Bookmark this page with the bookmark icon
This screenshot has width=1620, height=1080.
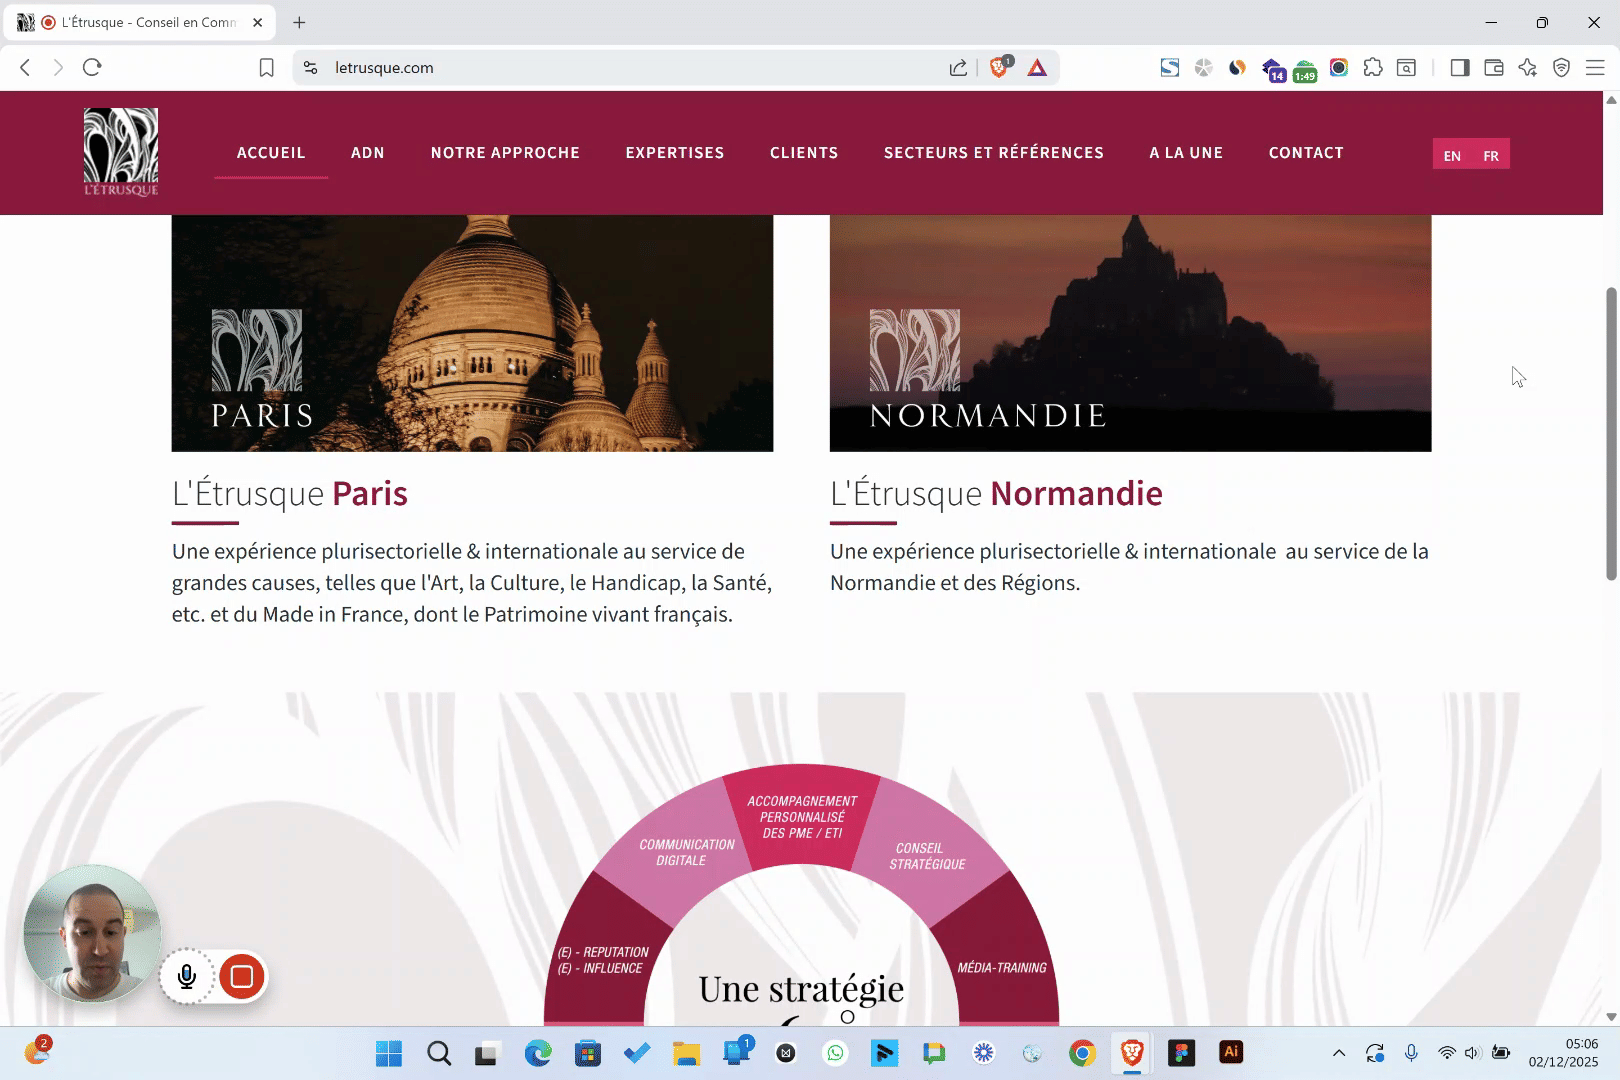click(266, 68)
